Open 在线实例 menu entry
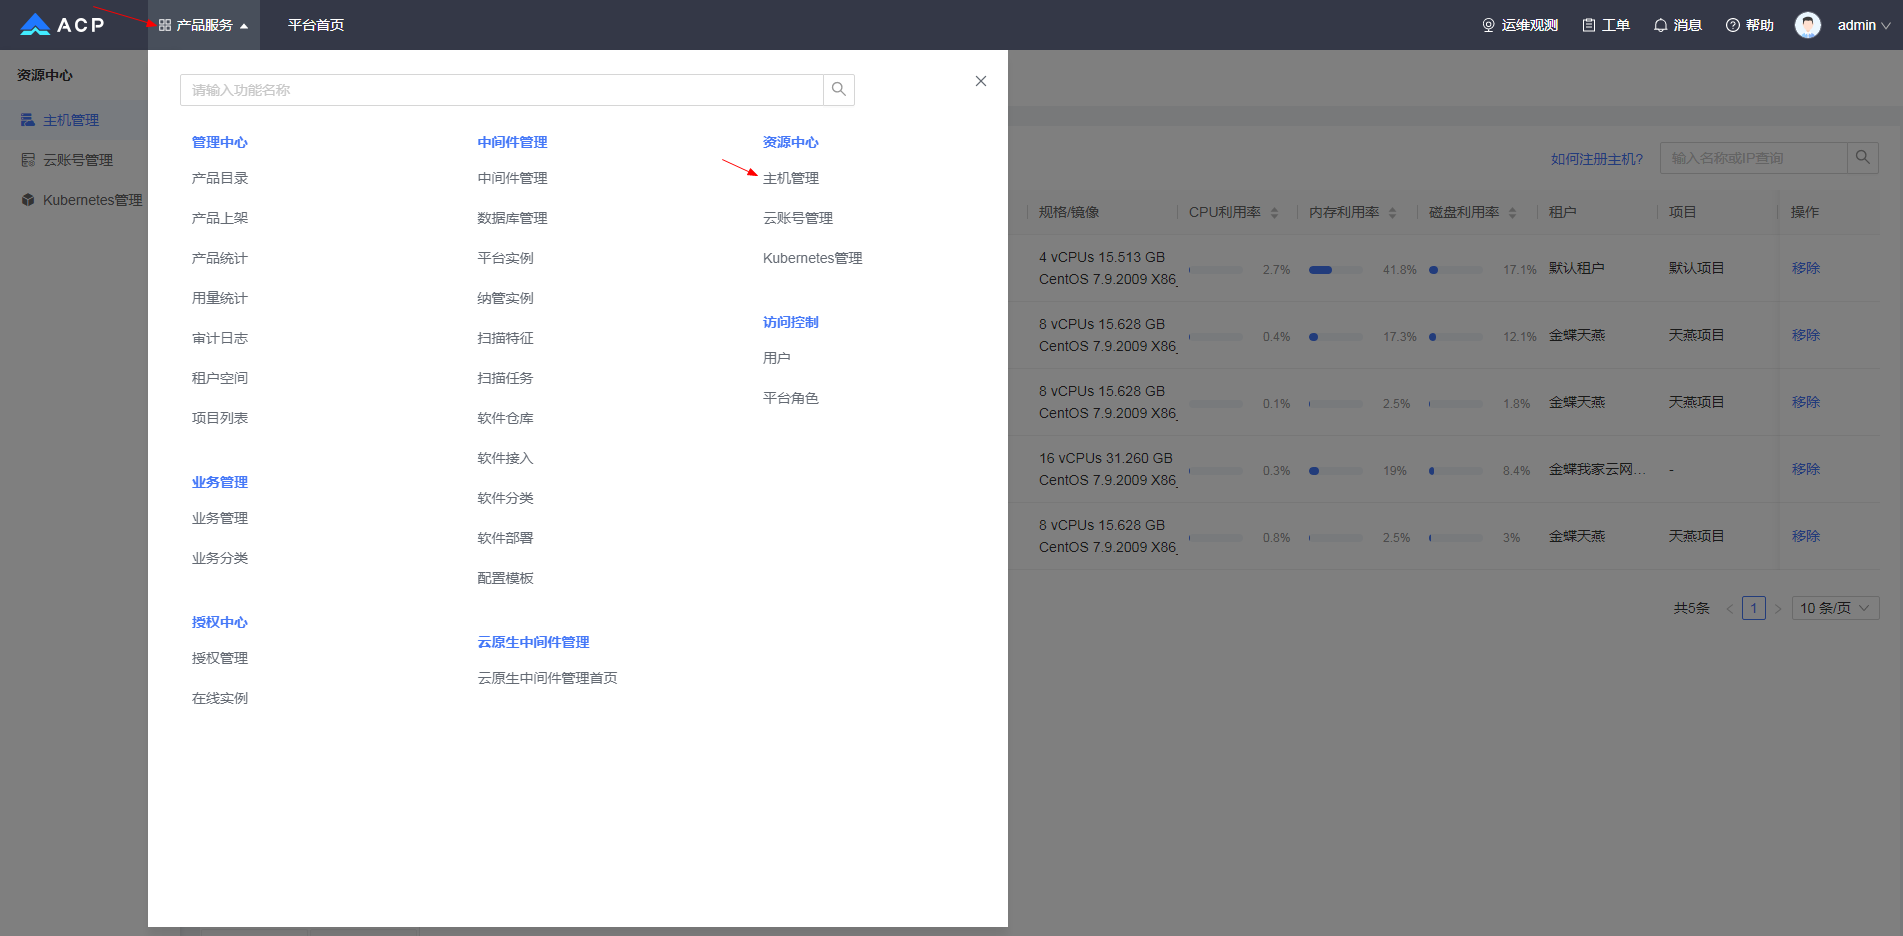The image size is (1903, 936). [x=220, y=698]
